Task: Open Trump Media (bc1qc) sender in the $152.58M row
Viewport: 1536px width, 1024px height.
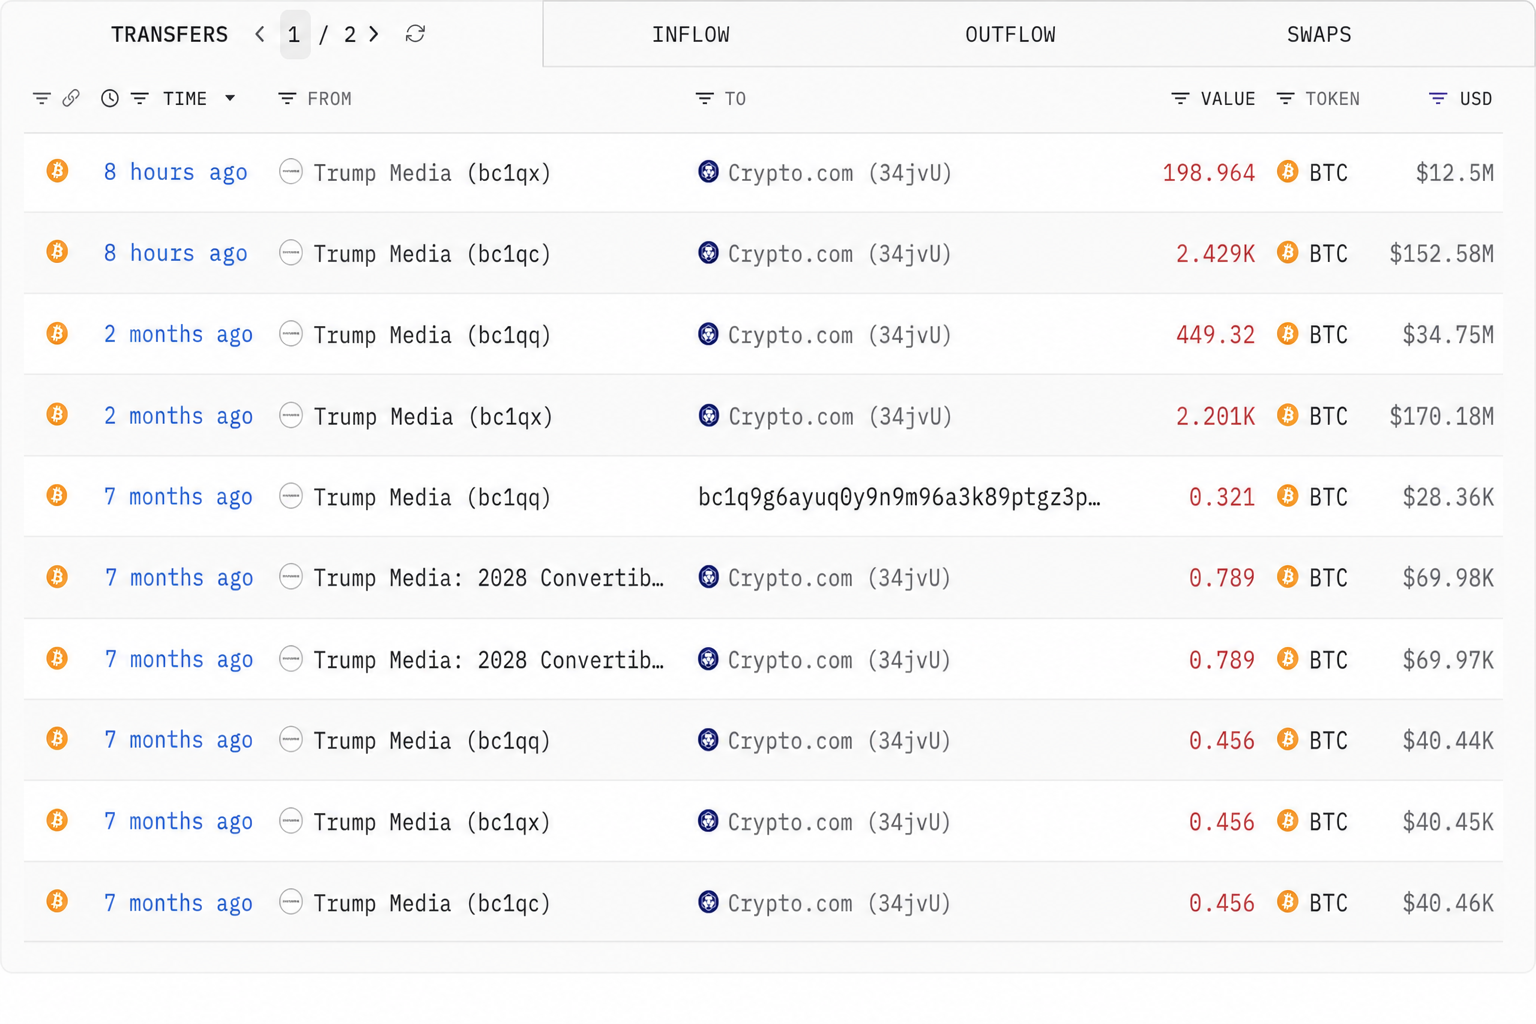Action: (x=432, y=254)
